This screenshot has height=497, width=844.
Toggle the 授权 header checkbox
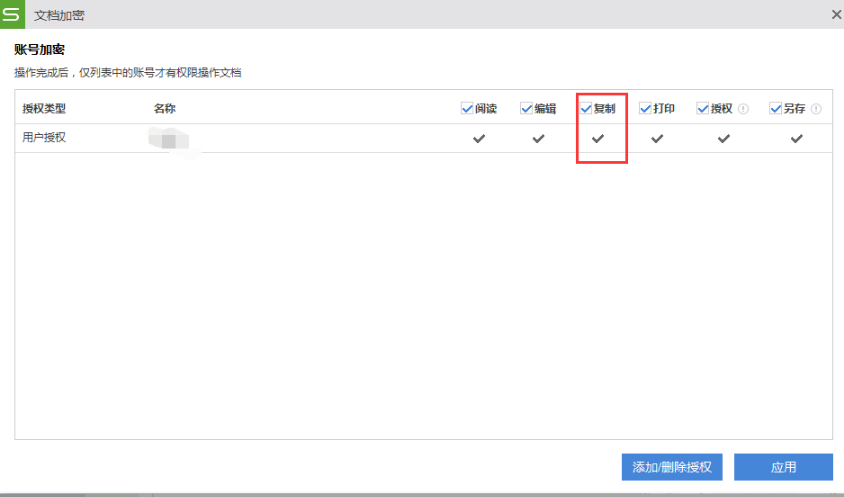pos(703,108)
